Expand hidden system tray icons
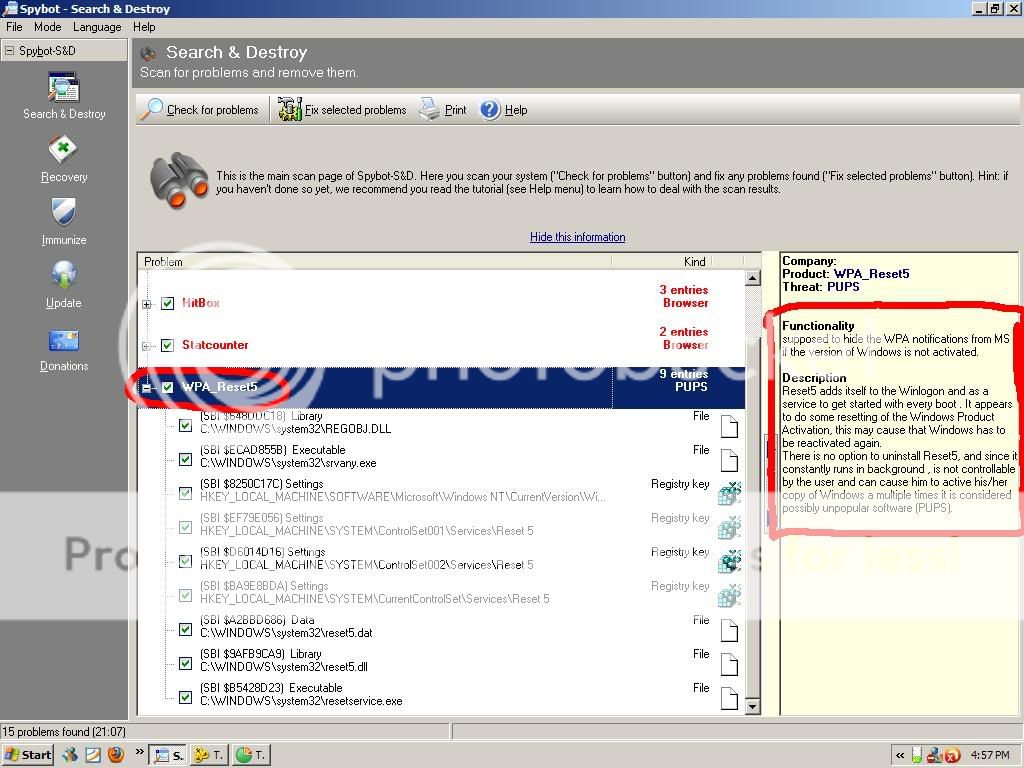1024x768 pixels. pos(900,756)
